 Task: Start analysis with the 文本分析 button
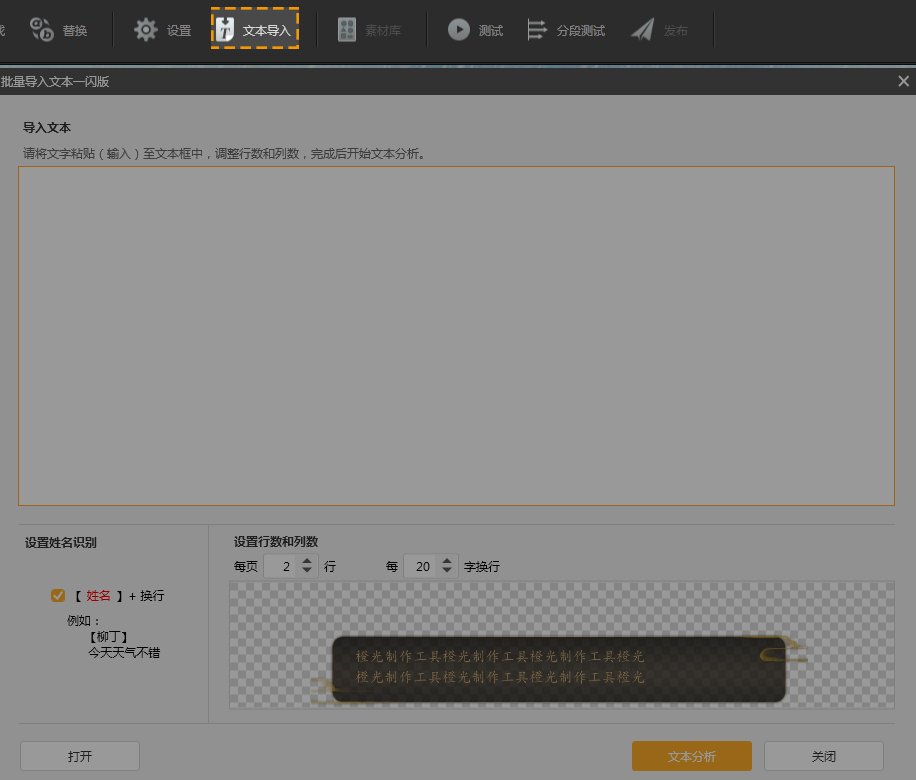(691, 756)
